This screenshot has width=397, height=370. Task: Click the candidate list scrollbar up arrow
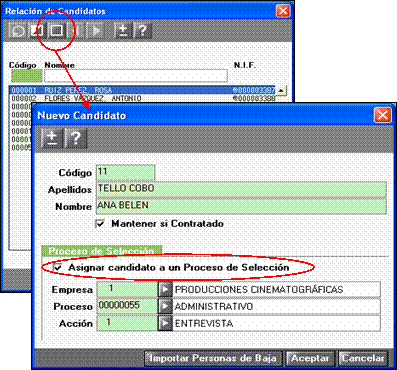(281, 90)
